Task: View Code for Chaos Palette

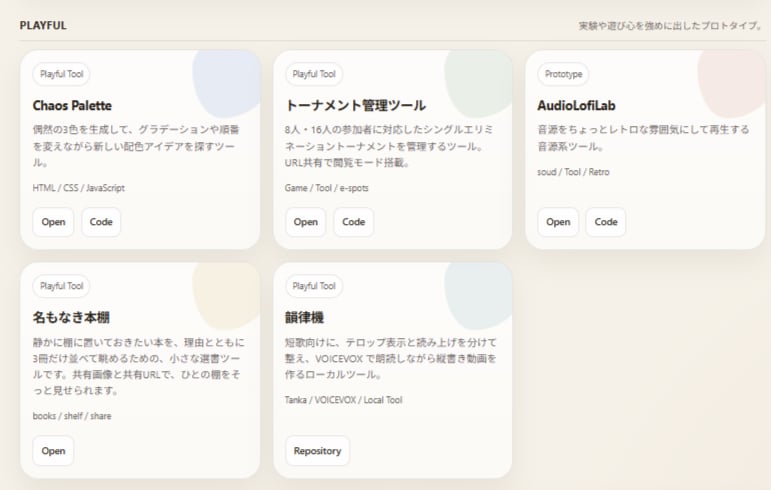Action: coord(101,222)
